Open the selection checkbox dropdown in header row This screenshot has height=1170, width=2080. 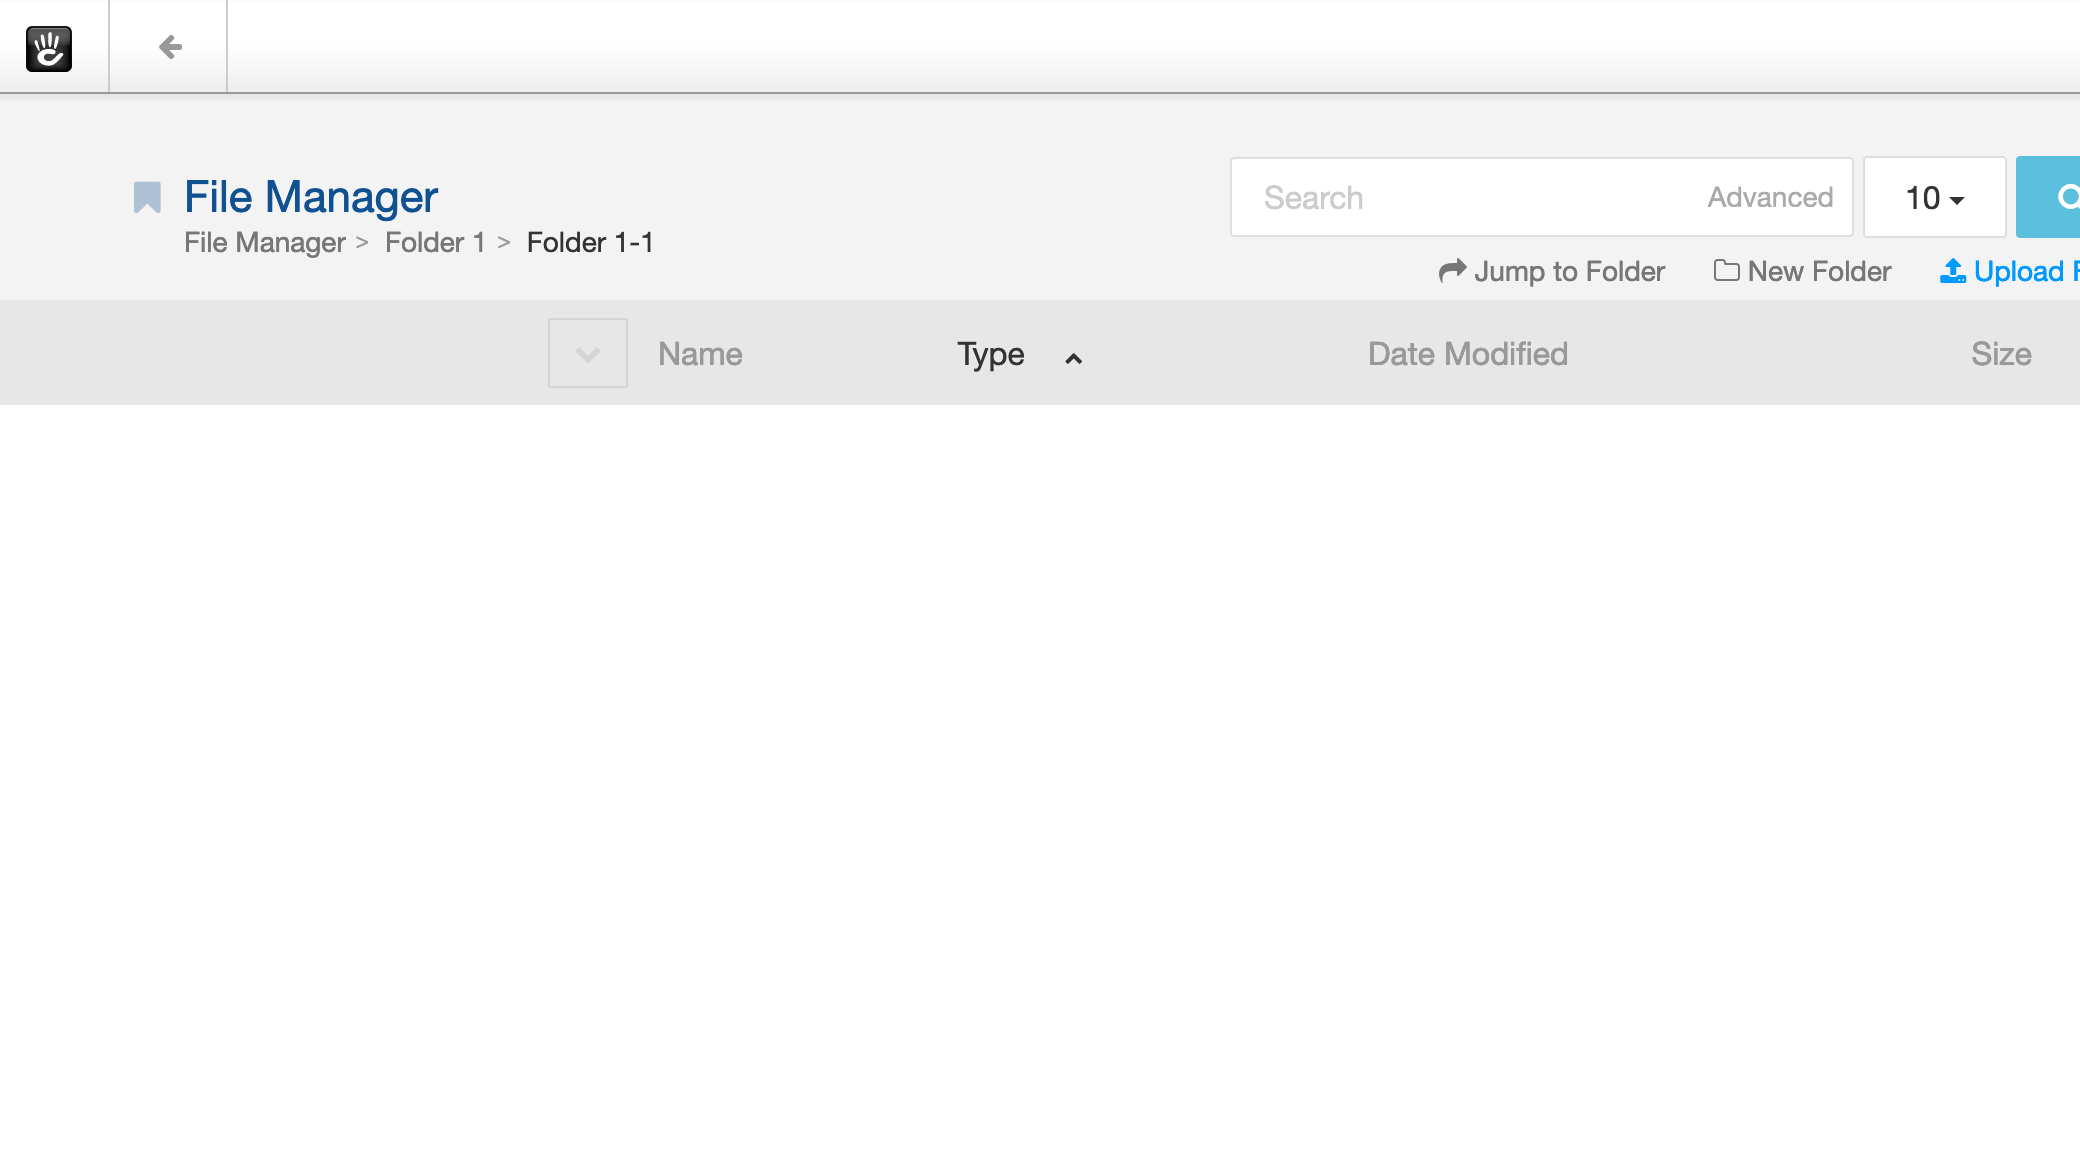click(587, 353)
